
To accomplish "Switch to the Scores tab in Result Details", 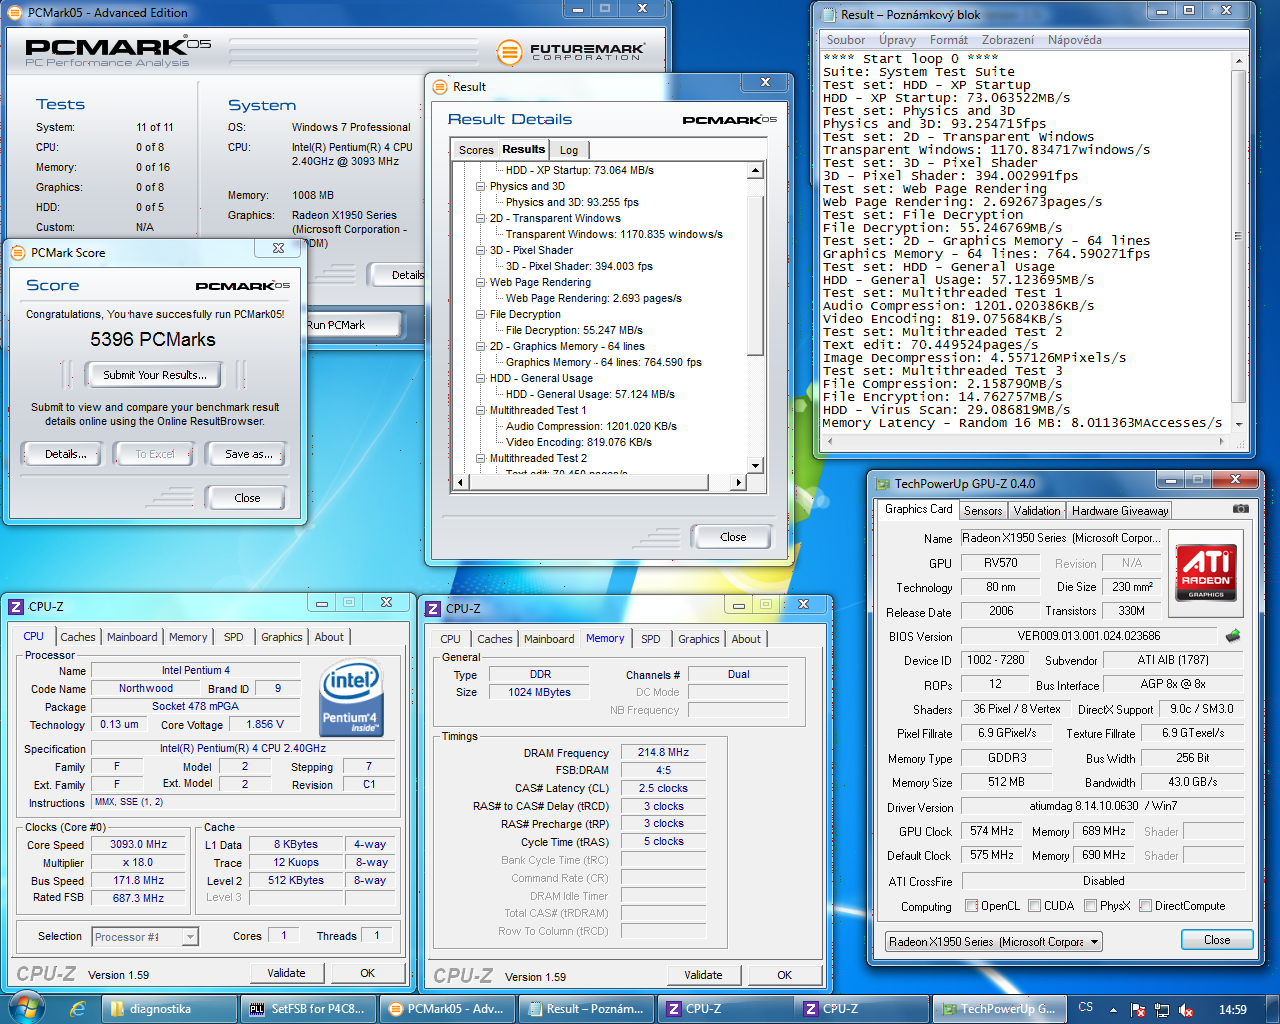I will 476,150.
